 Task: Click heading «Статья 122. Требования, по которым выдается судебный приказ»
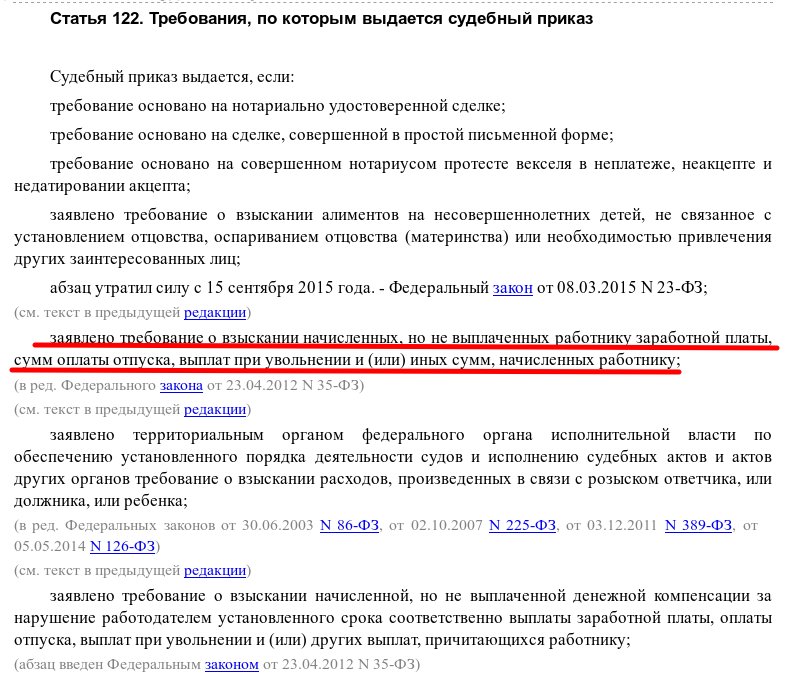click(x=321, y=19)
